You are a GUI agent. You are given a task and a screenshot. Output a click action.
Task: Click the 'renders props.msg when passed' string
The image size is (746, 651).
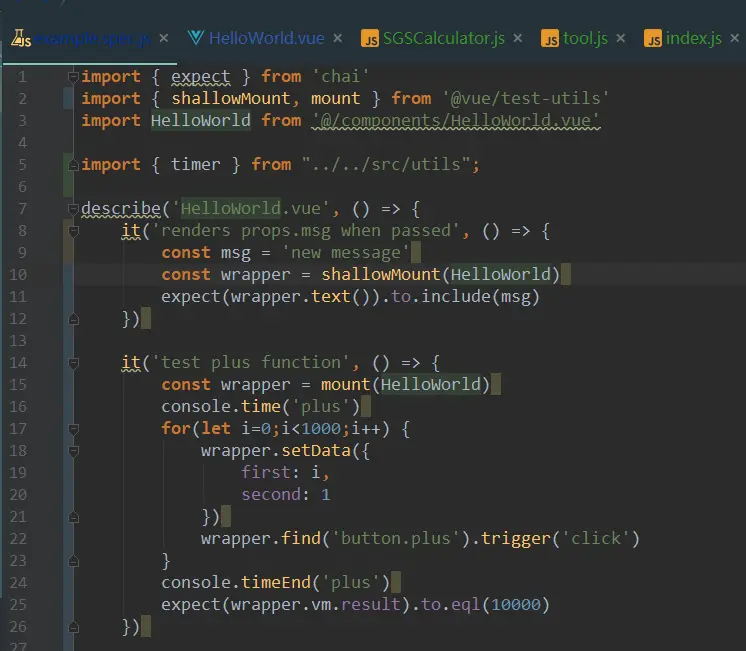coord(305,231)
